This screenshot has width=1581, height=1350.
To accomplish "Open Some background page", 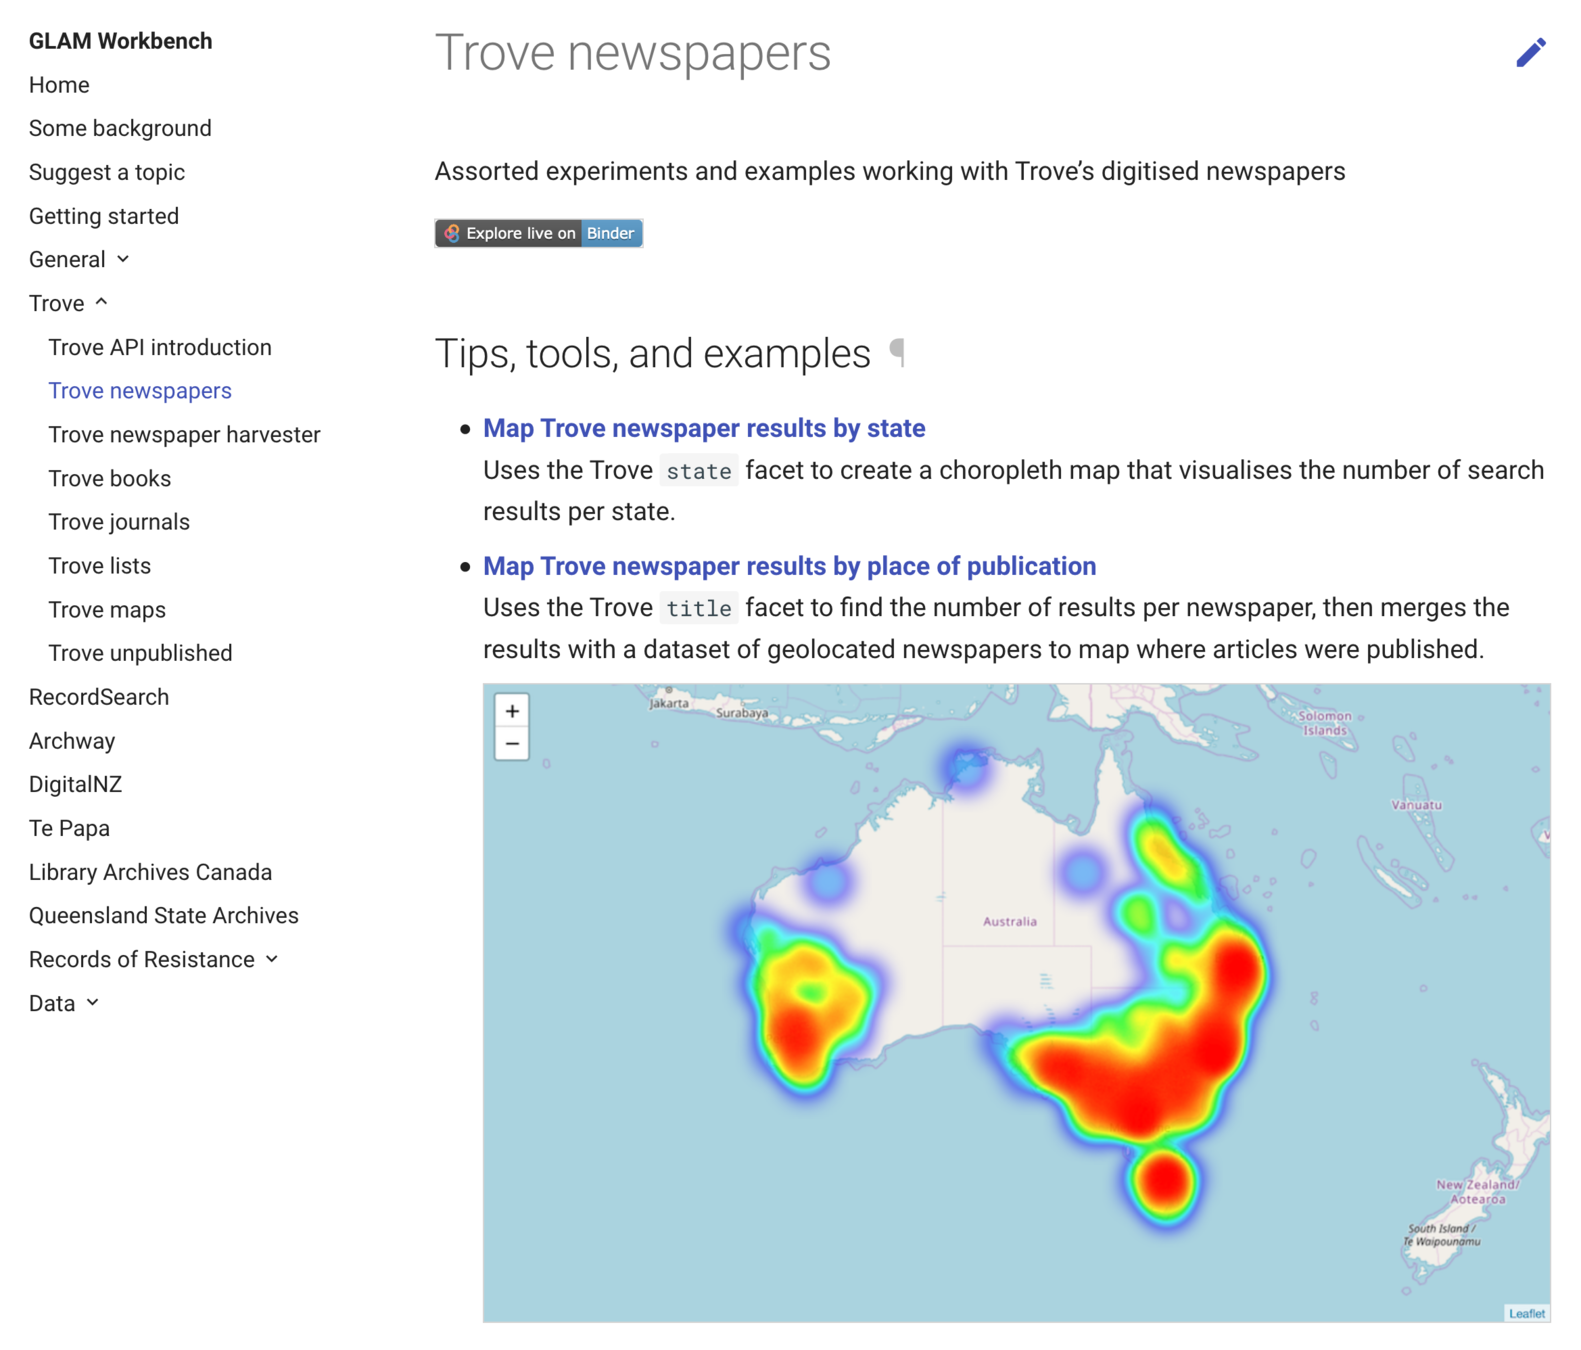I will (120, 128).
